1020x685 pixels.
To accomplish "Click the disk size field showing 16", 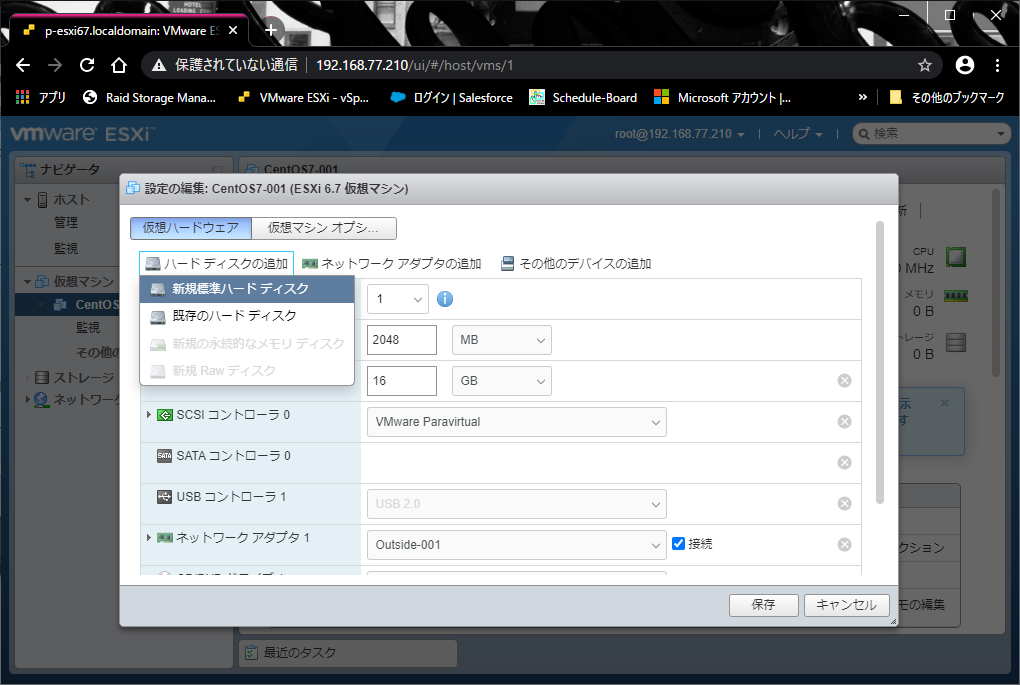I will click(x=402, y=381).
